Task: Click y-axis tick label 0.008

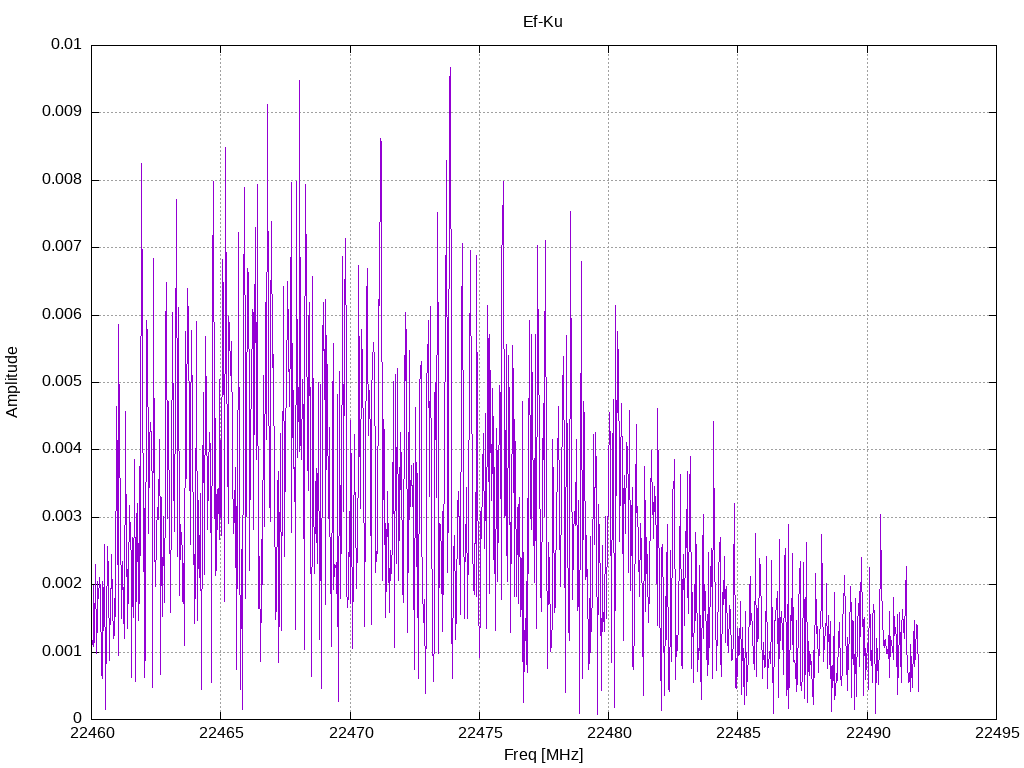Action: point(62,179)
